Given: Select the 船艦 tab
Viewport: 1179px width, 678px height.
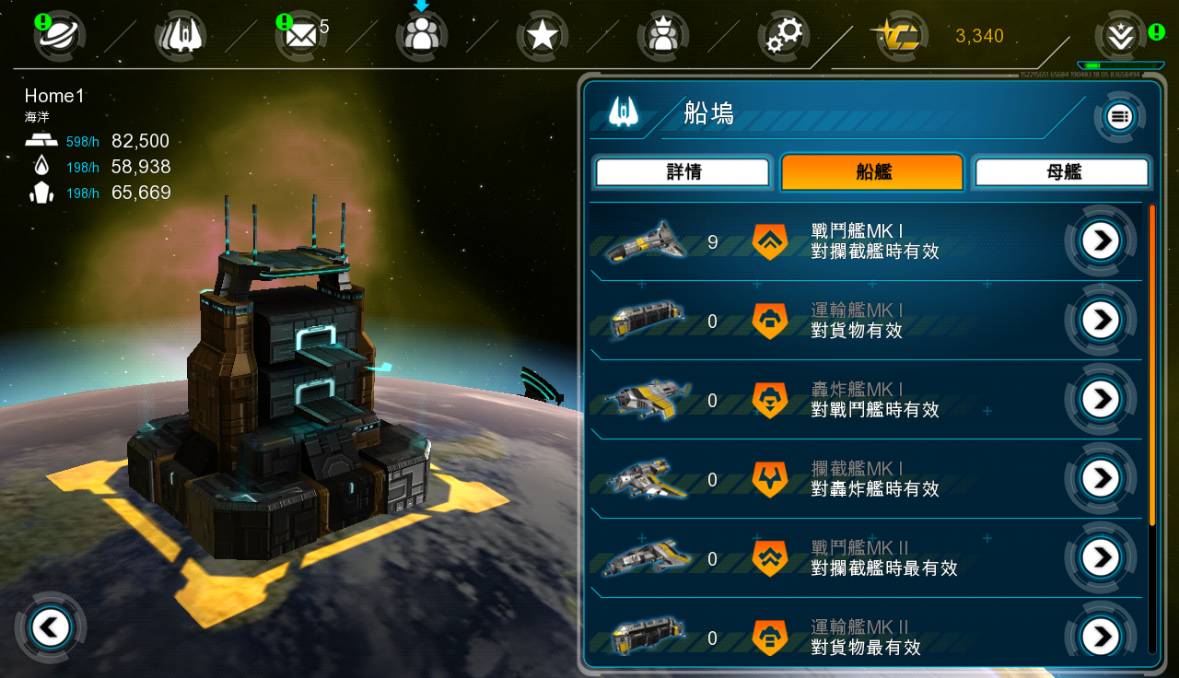Looking at the screenshot, I should [x=872, y=172].
